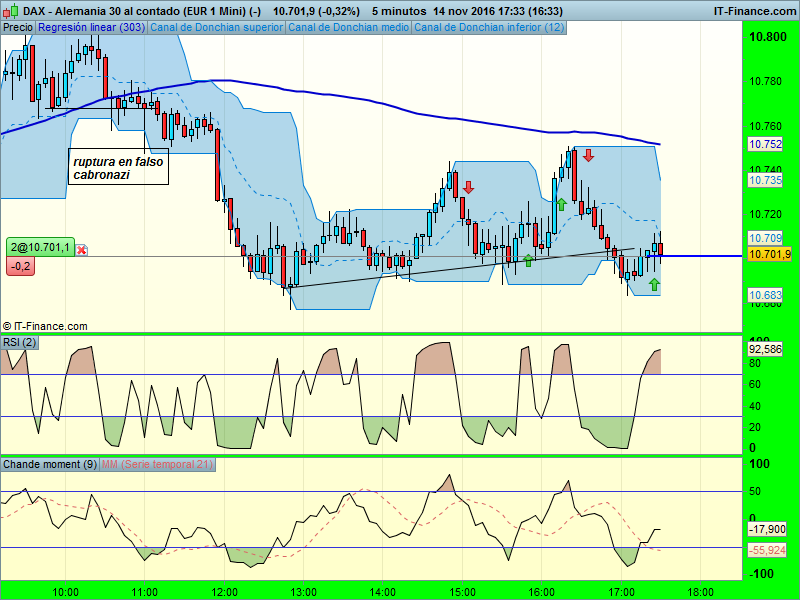Click the Chande value tag -17,900
Viewport: 800px width, 600px height.
[767, 529]
